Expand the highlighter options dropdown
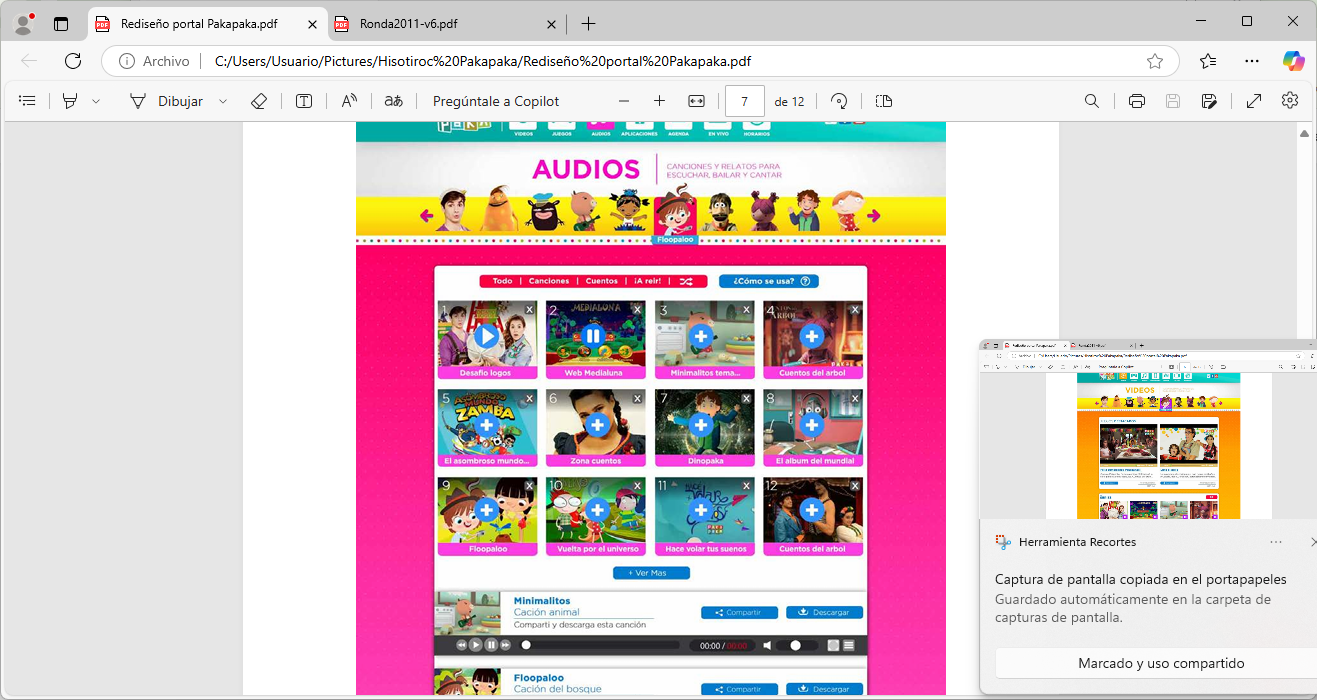1317x700 pixels. pos(96,101)
